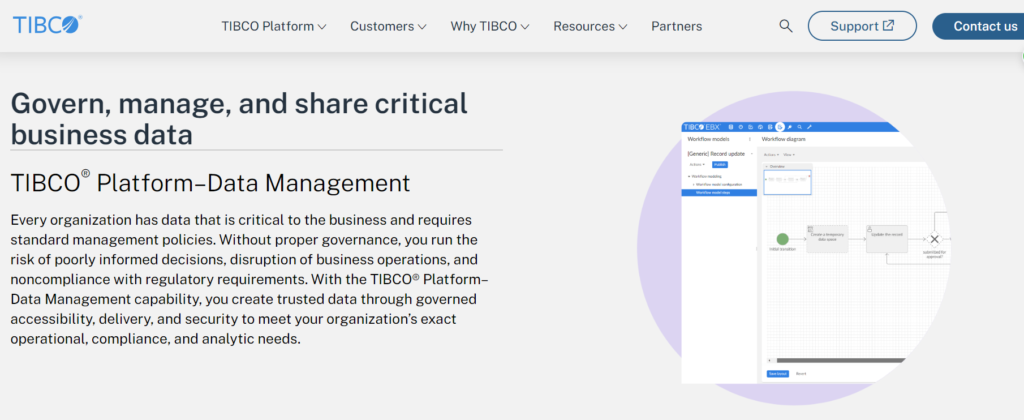Click the database icon in the EBX toolbar
1024x420 pixels.
click(731, 127)
